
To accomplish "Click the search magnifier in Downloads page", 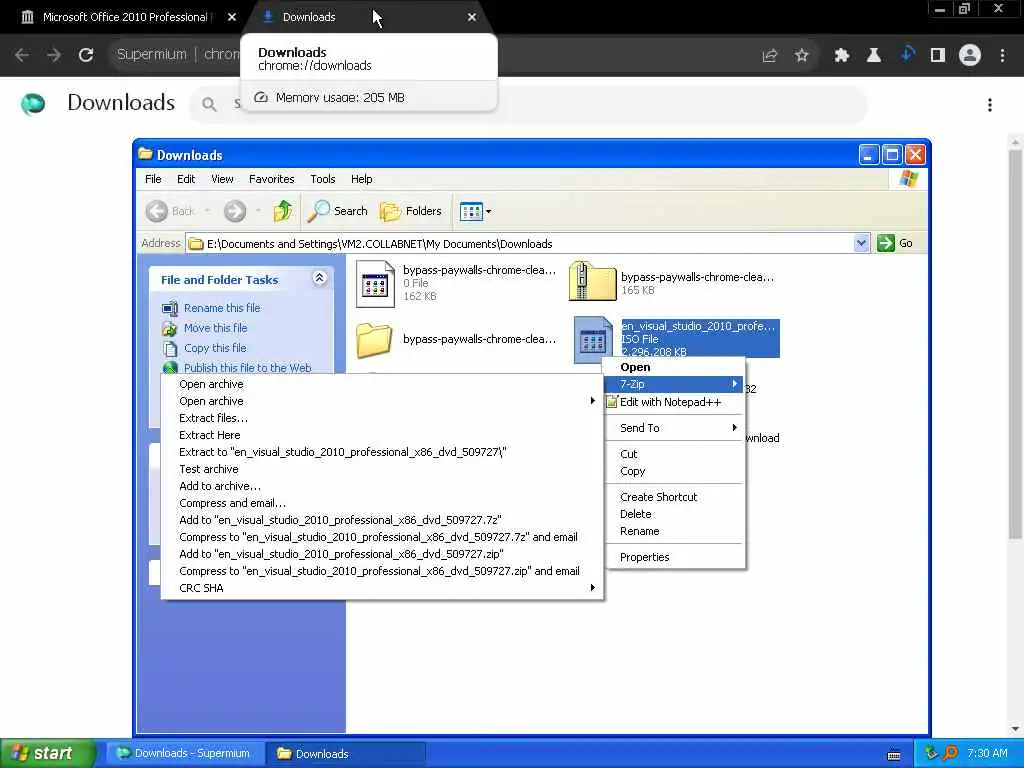I will (209, 104).
